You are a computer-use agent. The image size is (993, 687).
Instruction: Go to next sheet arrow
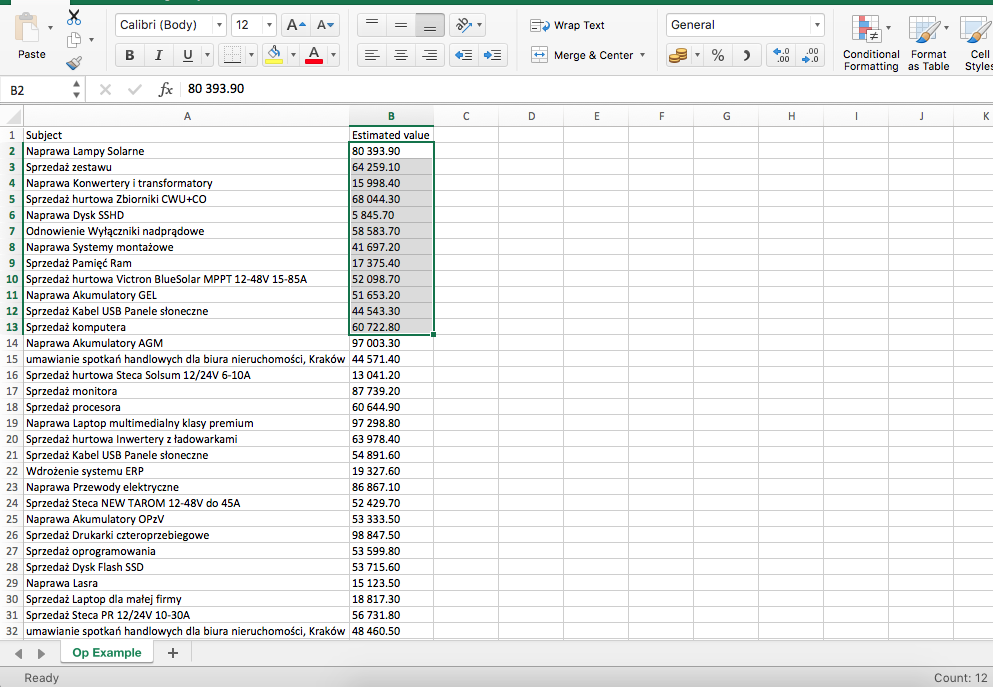41,653
